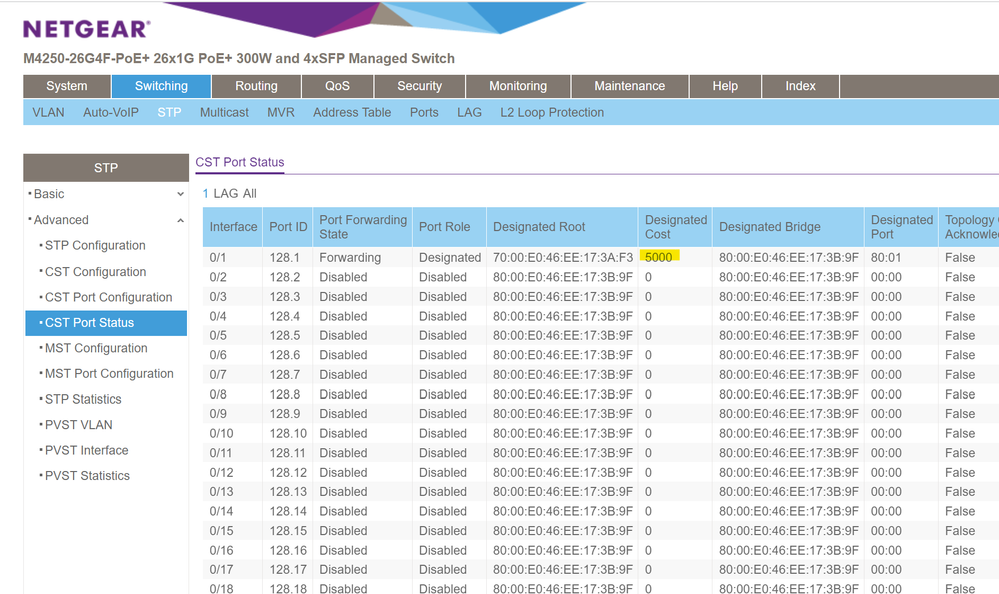Open L2 Loop Protection submenu
Screen dimensions: 999x594
click(x=552, y=112)
